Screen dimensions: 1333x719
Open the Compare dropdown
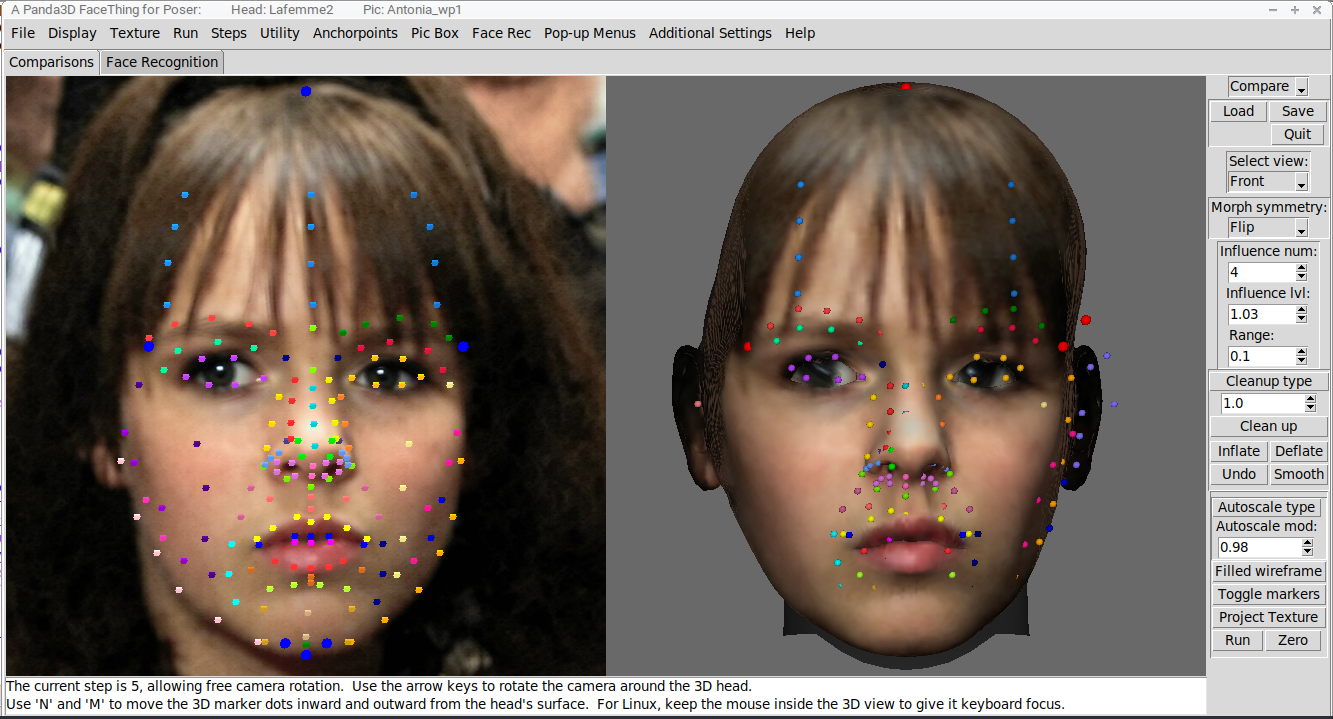click(x=1268, y=87)
